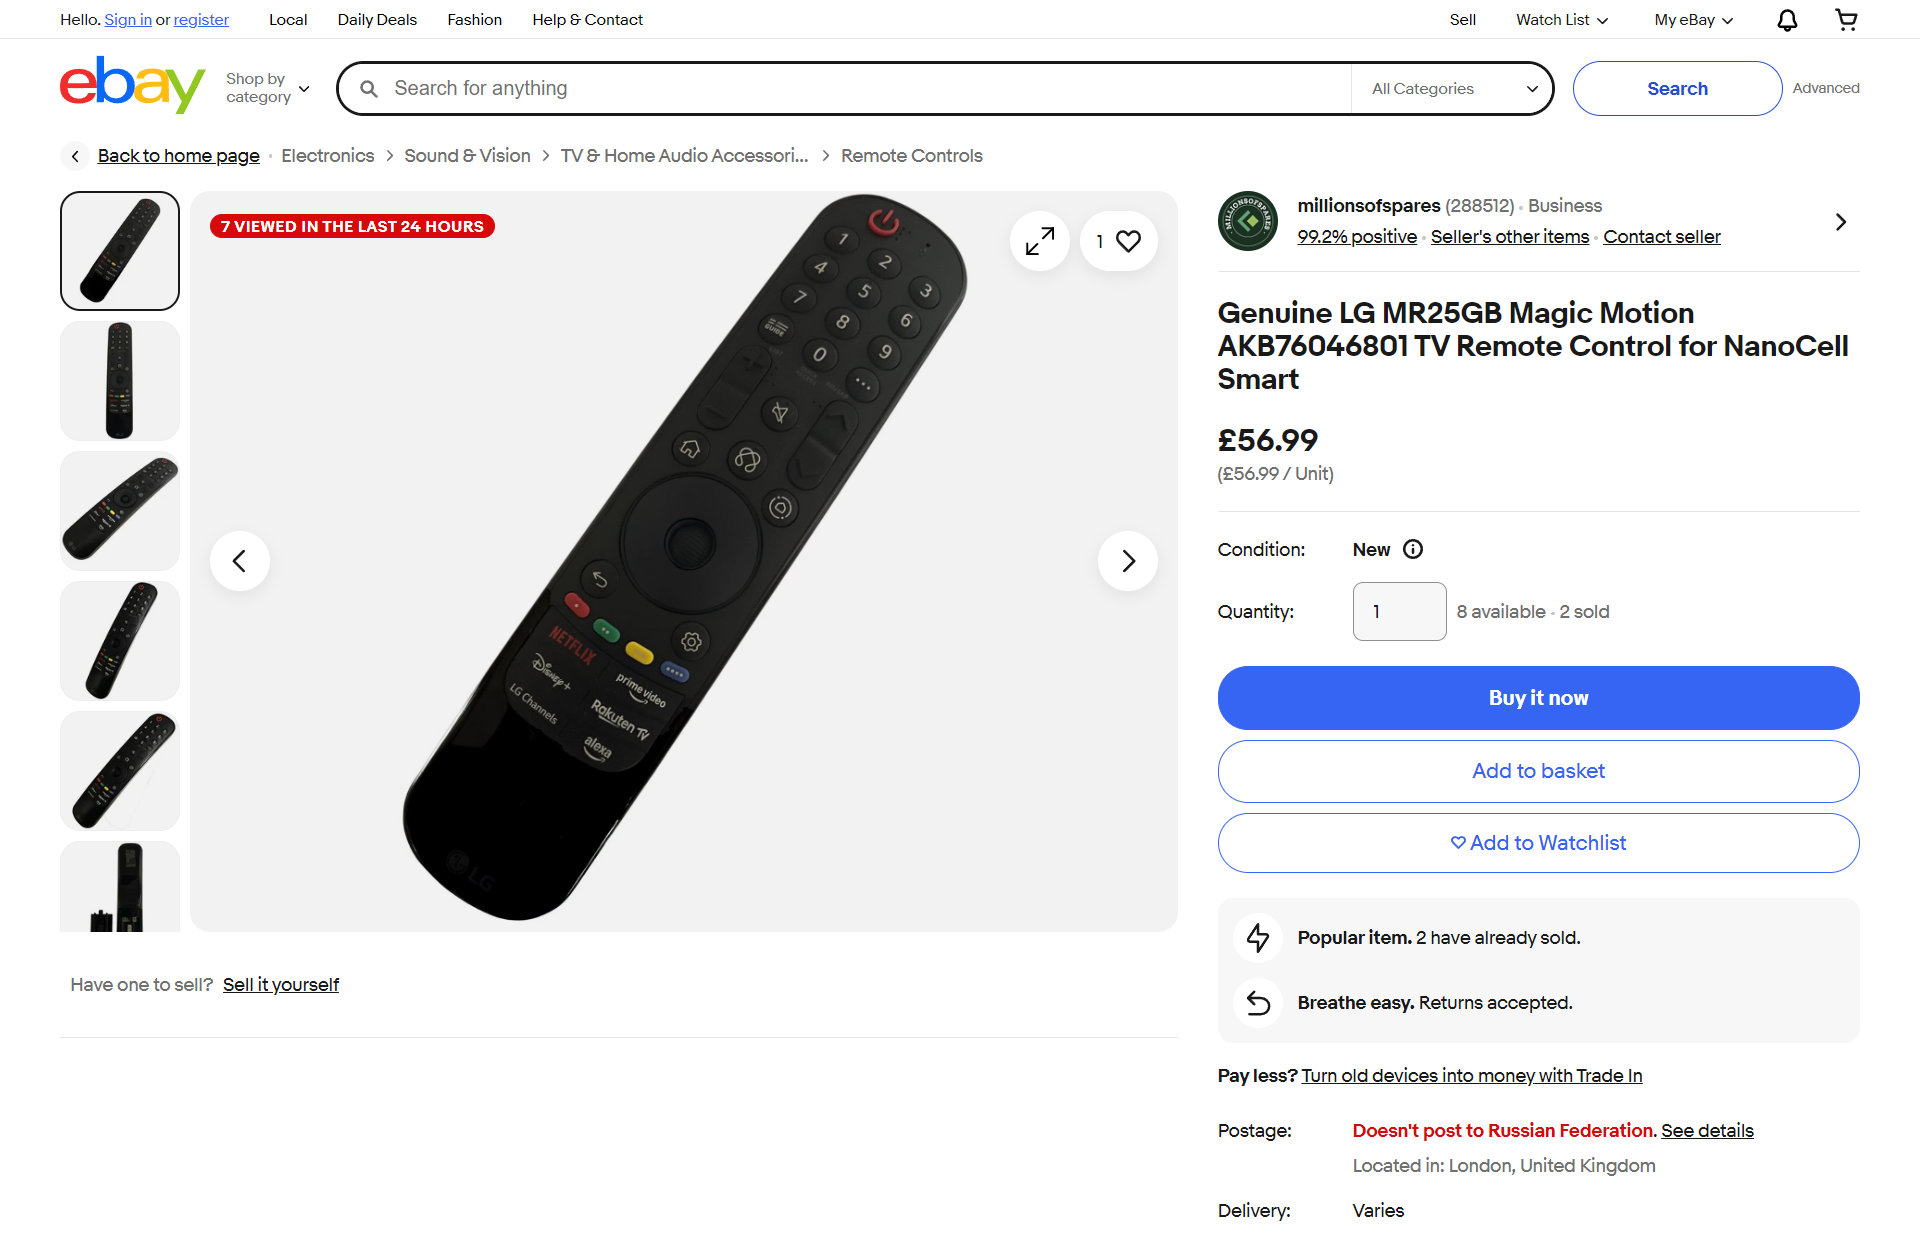Open the Daily Deals menu item
The image size is (1920, 1241).
(377, 20)
